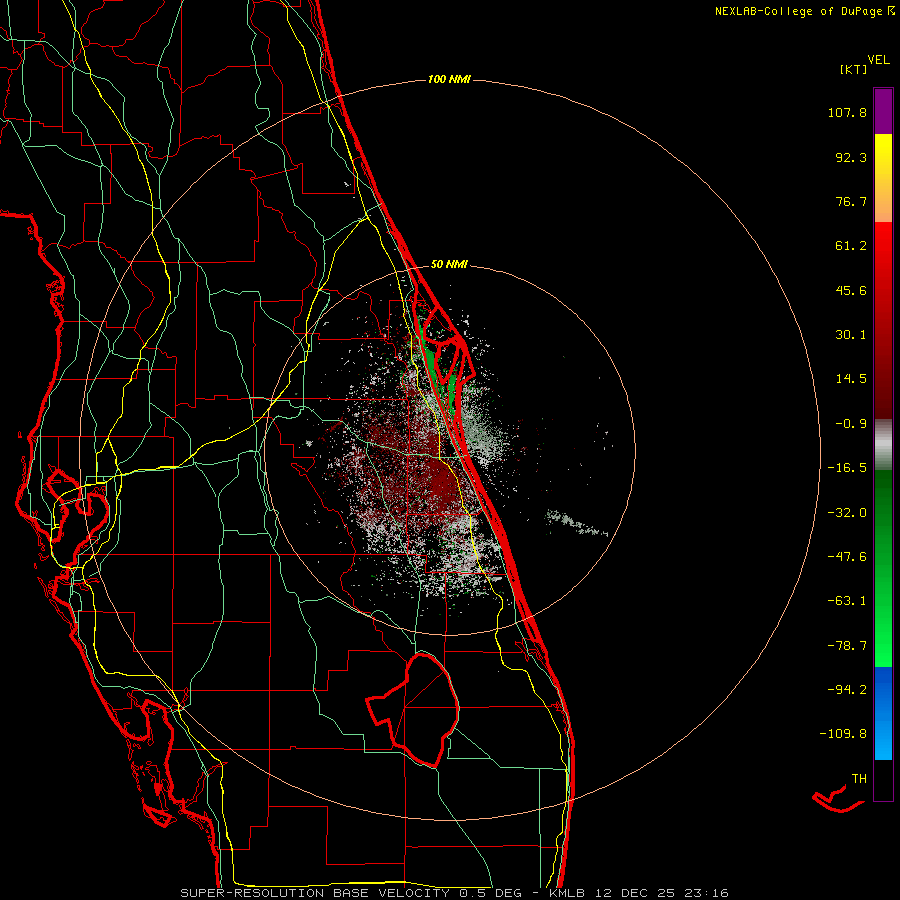The width and height of the screenshot is (900, 900).
Task: Click the 45.6 legend value
Action: (x=851, y=290)
